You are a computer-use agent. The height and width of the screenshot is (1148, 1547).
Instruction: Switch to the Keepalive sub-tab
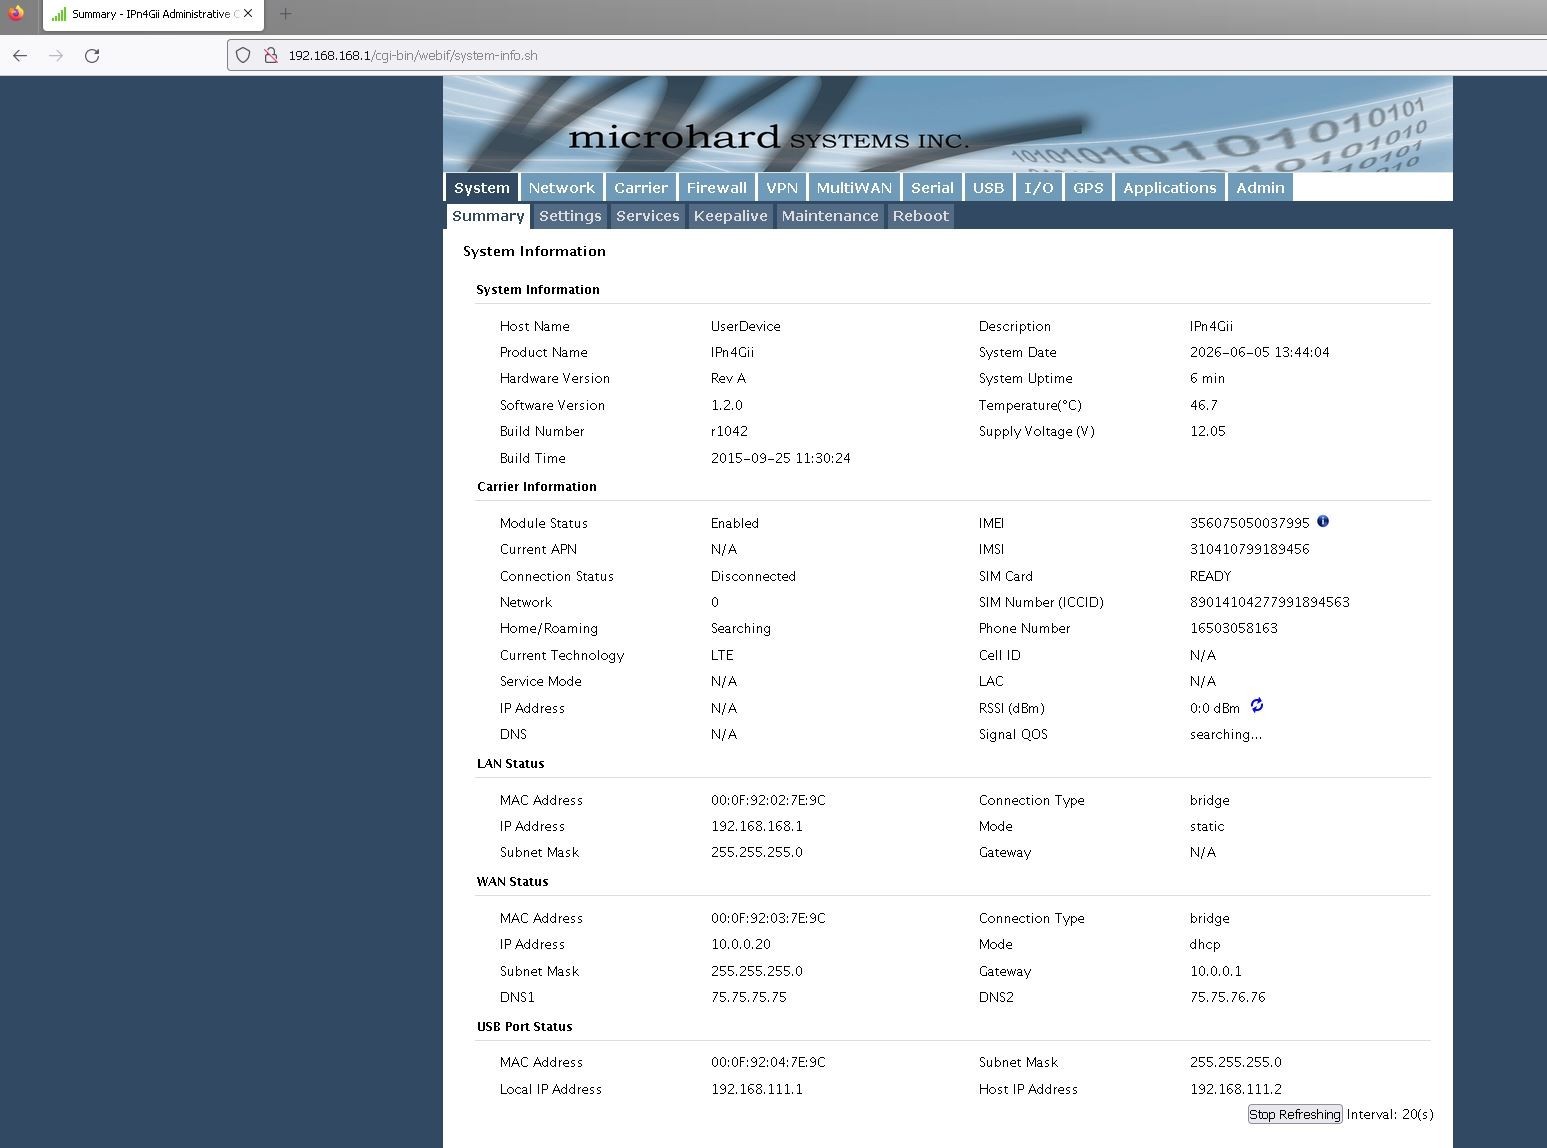731,216
